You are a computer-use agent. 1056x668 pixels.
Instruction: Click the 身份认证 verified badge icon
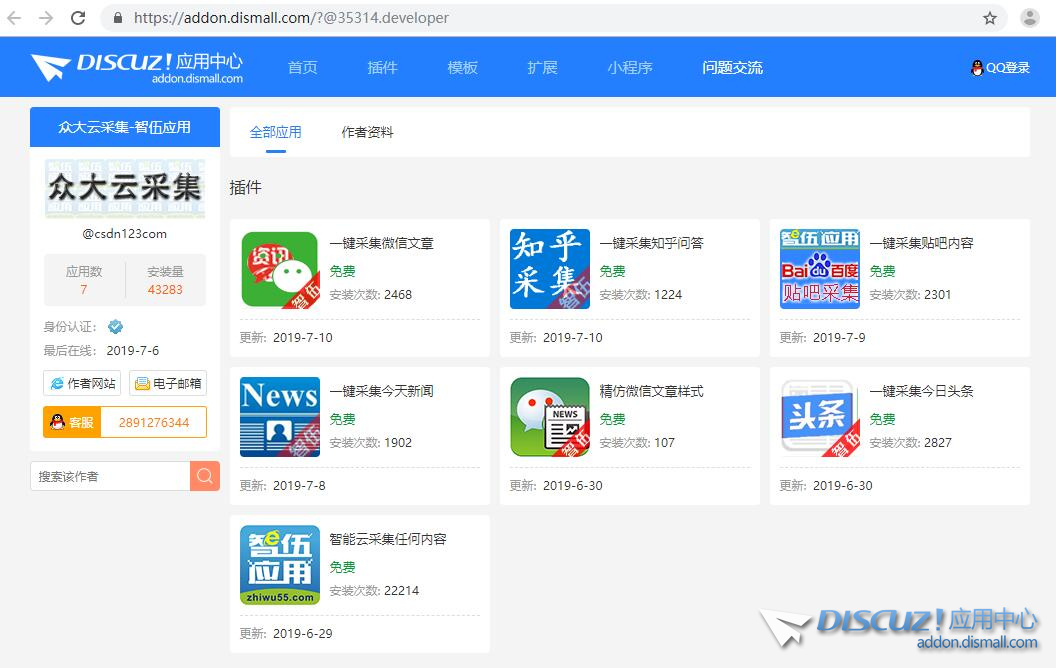(116, 327)
